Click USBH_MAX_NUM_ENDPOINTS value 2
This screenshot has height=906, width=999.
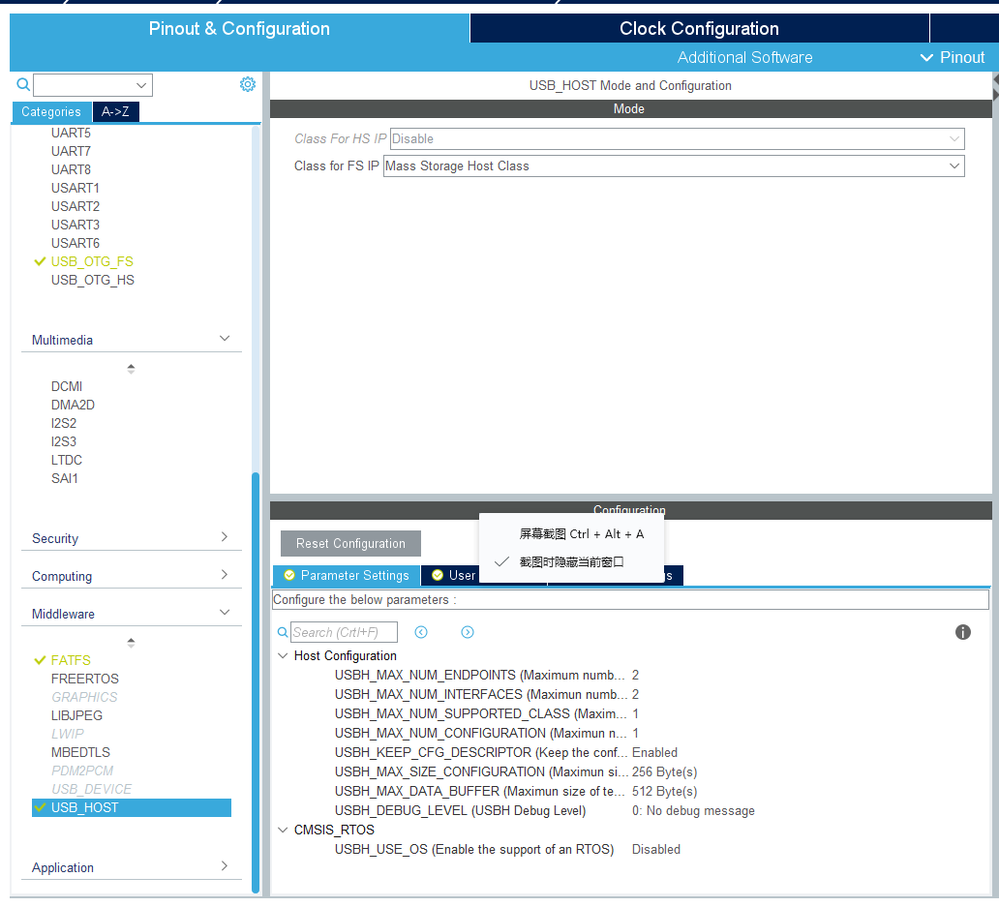click(635, 675)
